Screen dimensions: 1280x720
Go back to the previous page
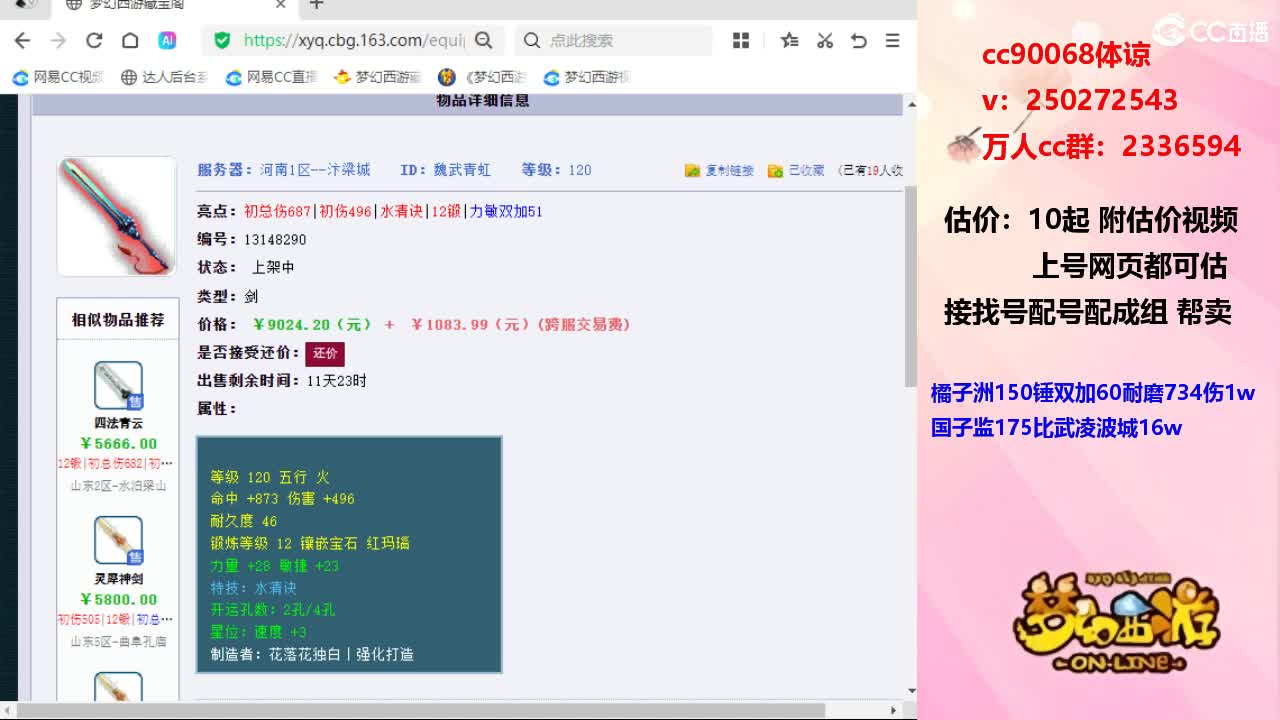click(22, 41)
